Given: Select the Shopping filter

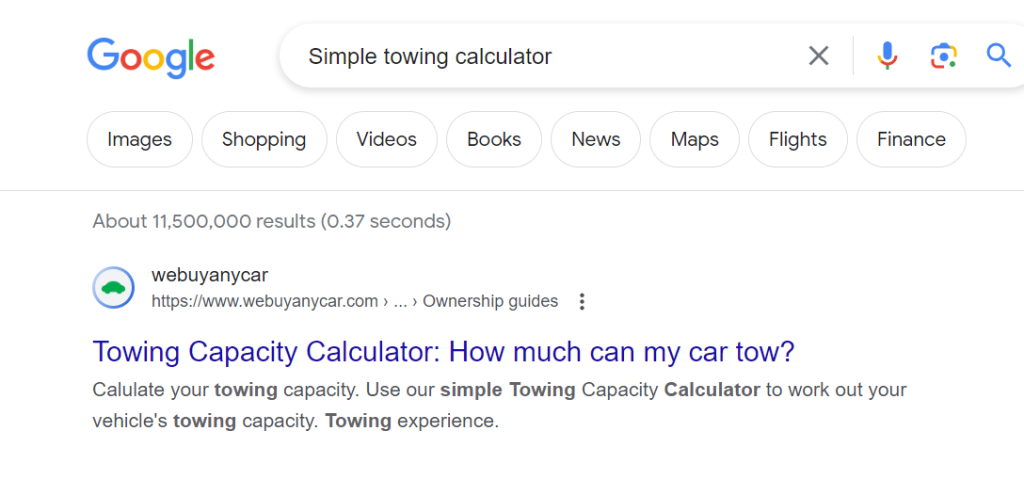Looking at the screenshot, I should click(264, 139).
